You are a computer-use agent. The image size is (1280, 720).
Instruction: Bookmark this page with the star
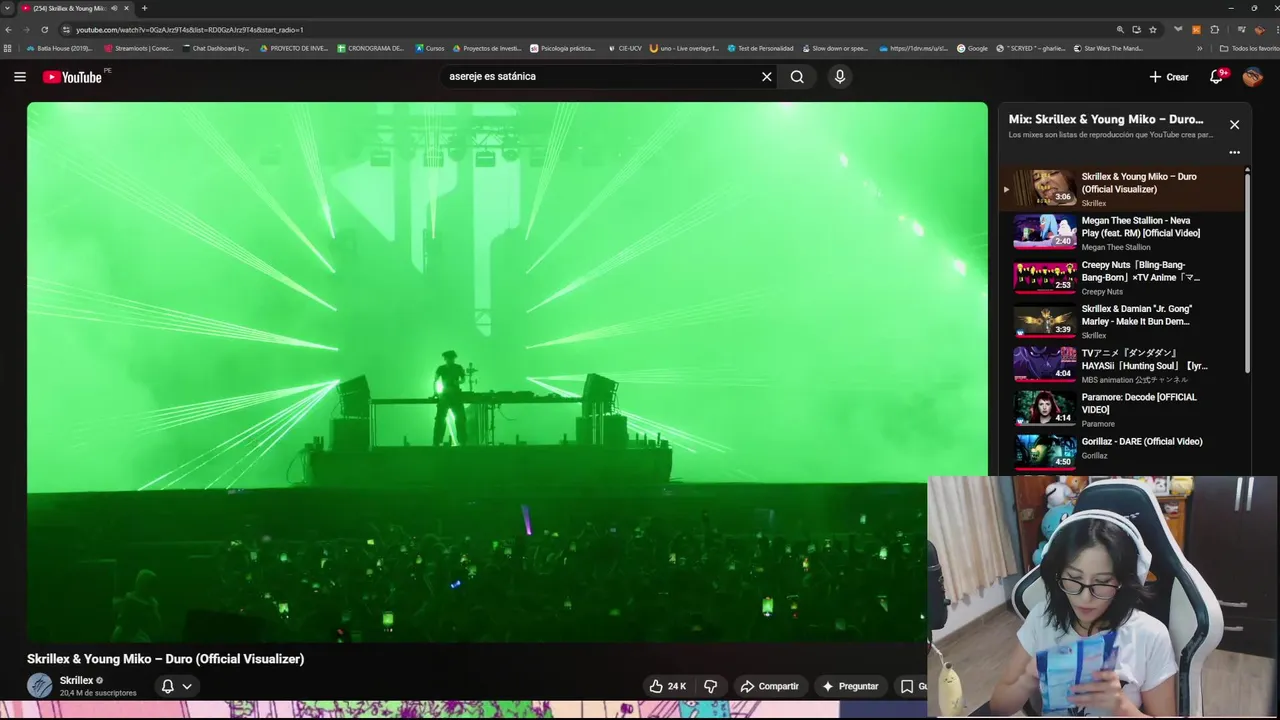[1153, 30]
